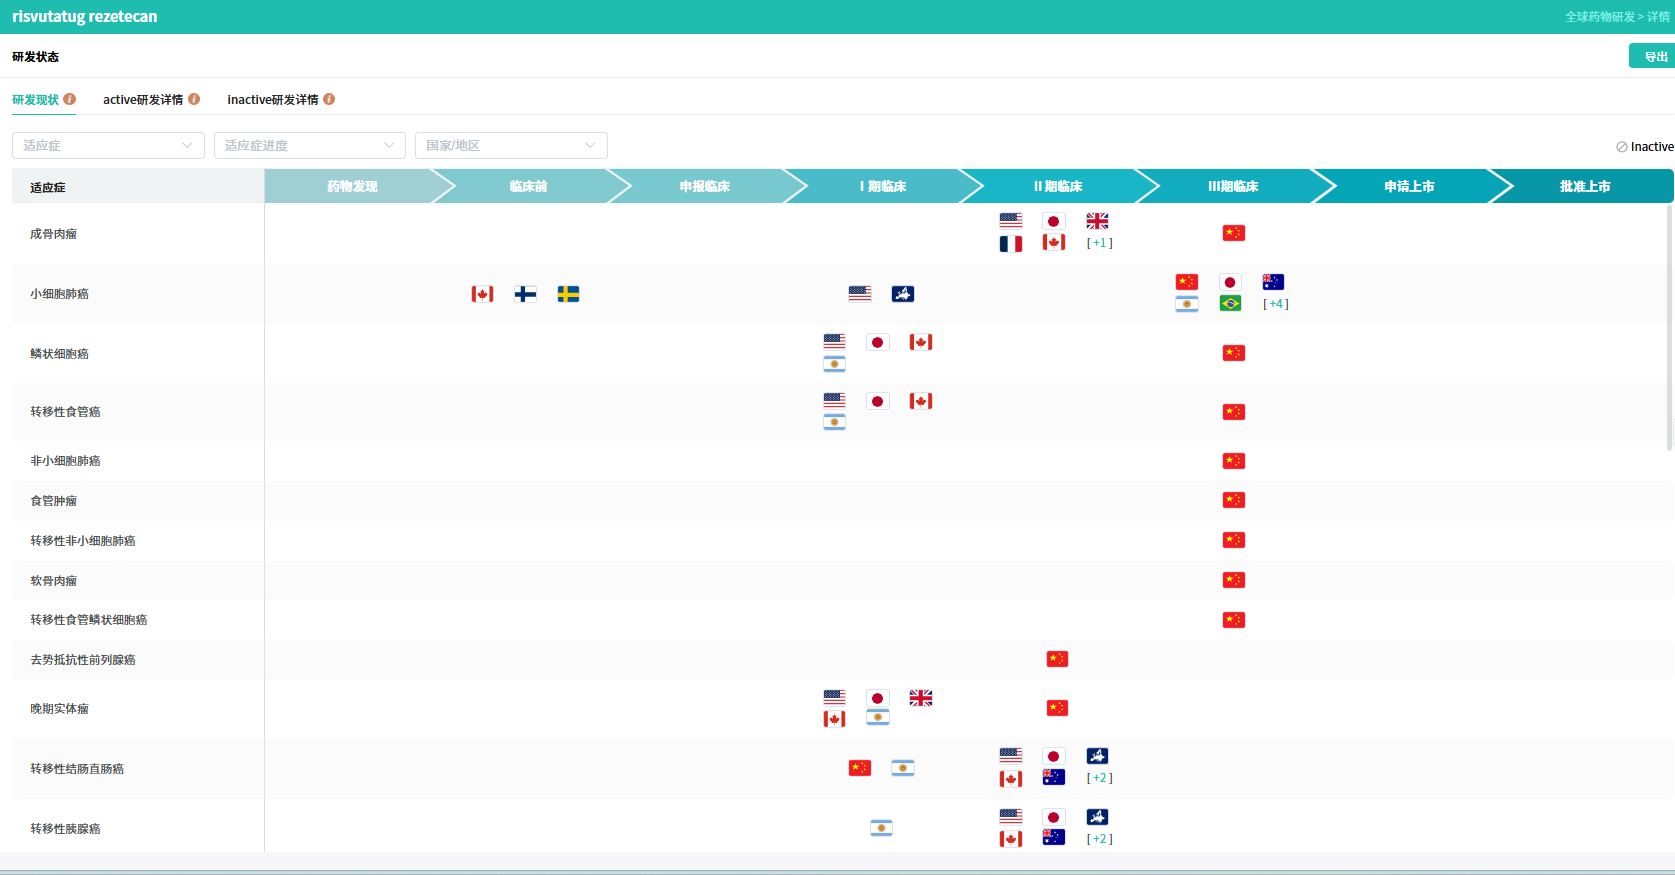Click the III期临床 phase header
Screen dimensions: 1675x875
click(x=1233, y=186)
